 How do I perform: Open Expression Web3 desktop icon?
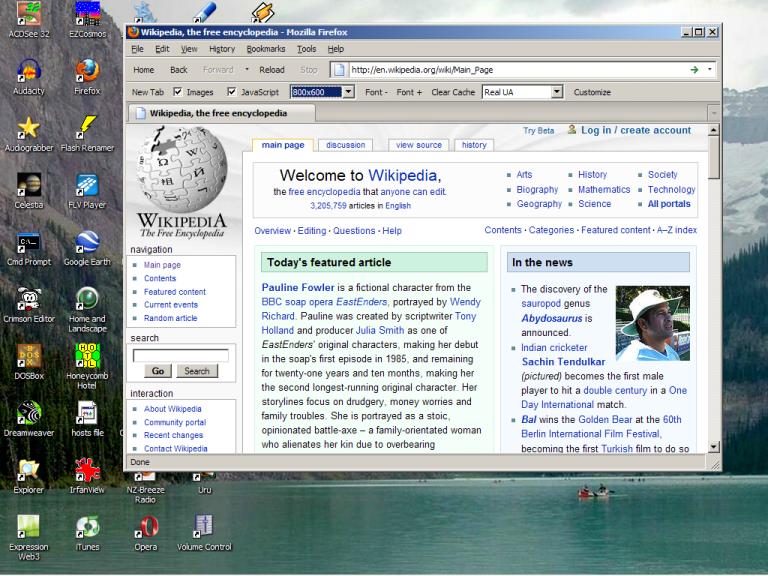[x=29, y=537]
